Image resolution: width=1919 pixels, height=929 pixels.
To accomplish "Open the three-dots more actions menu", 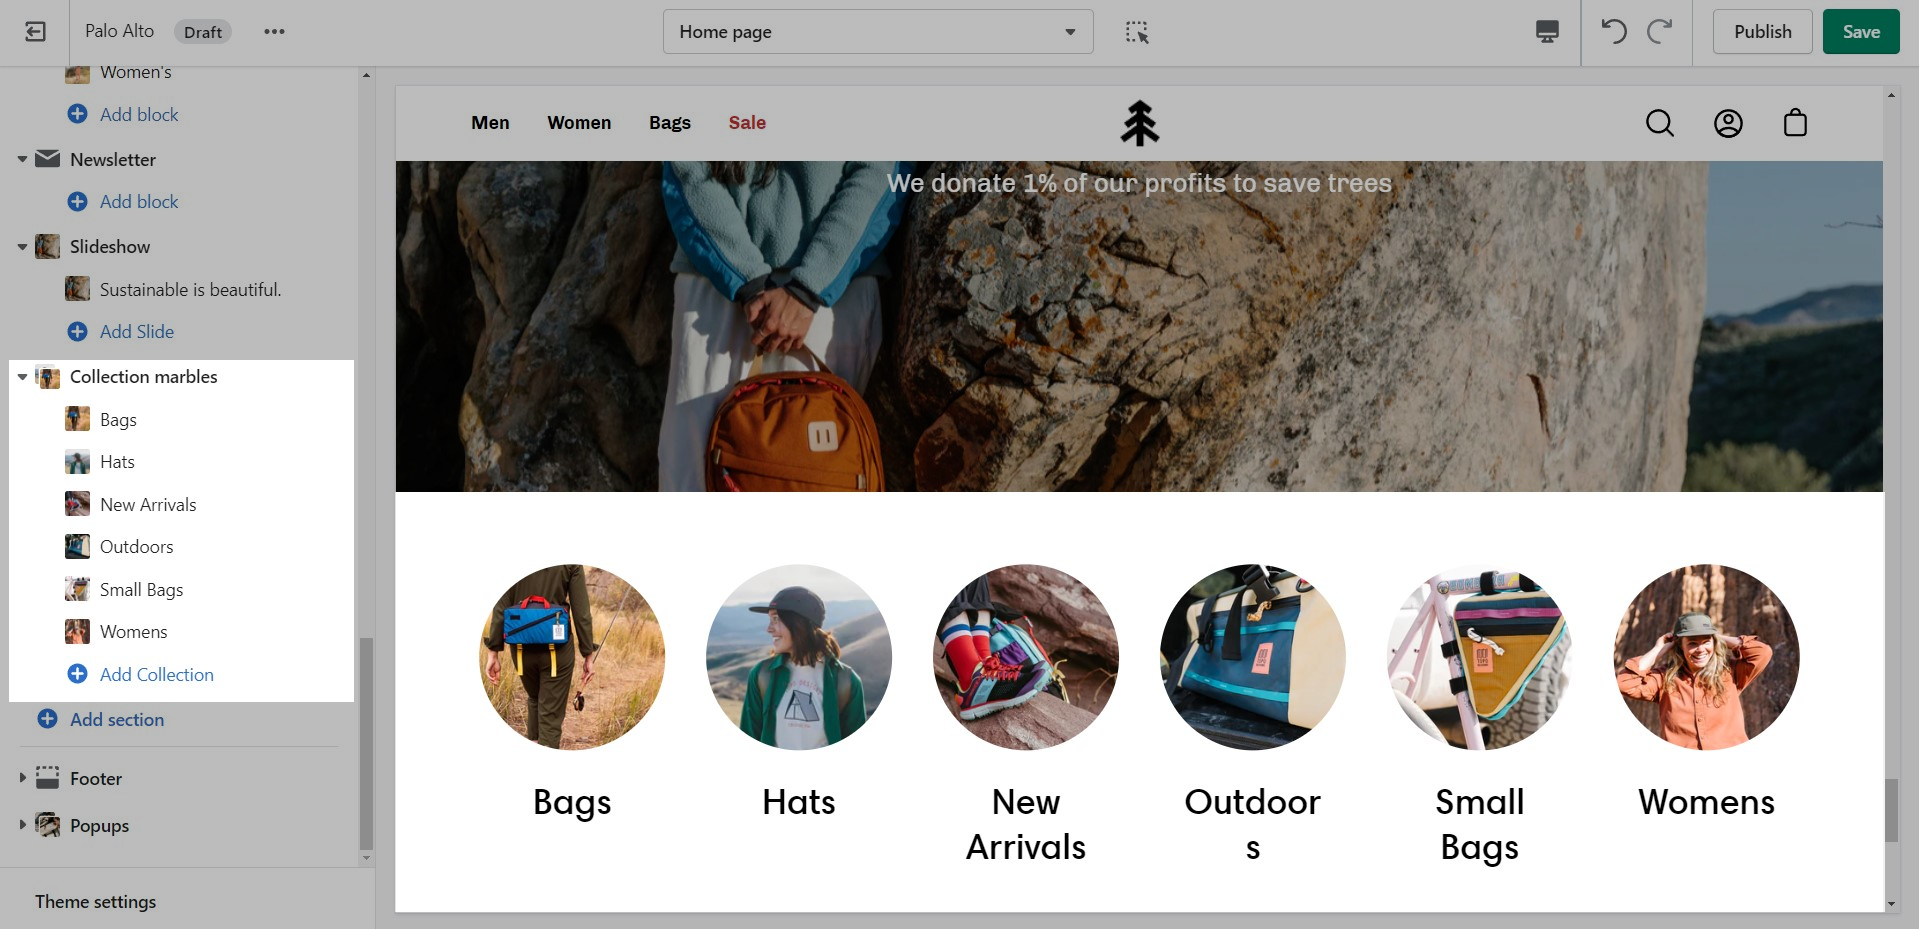I will [x=274, y=32].
